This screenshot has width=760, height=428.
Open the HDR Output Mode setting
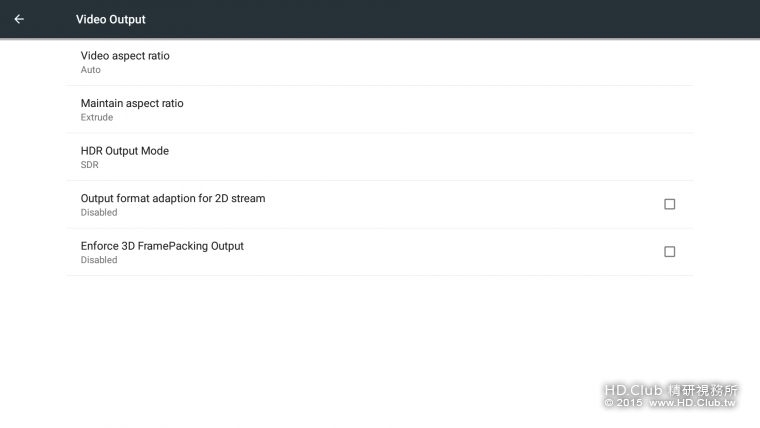tap(125, 151)
